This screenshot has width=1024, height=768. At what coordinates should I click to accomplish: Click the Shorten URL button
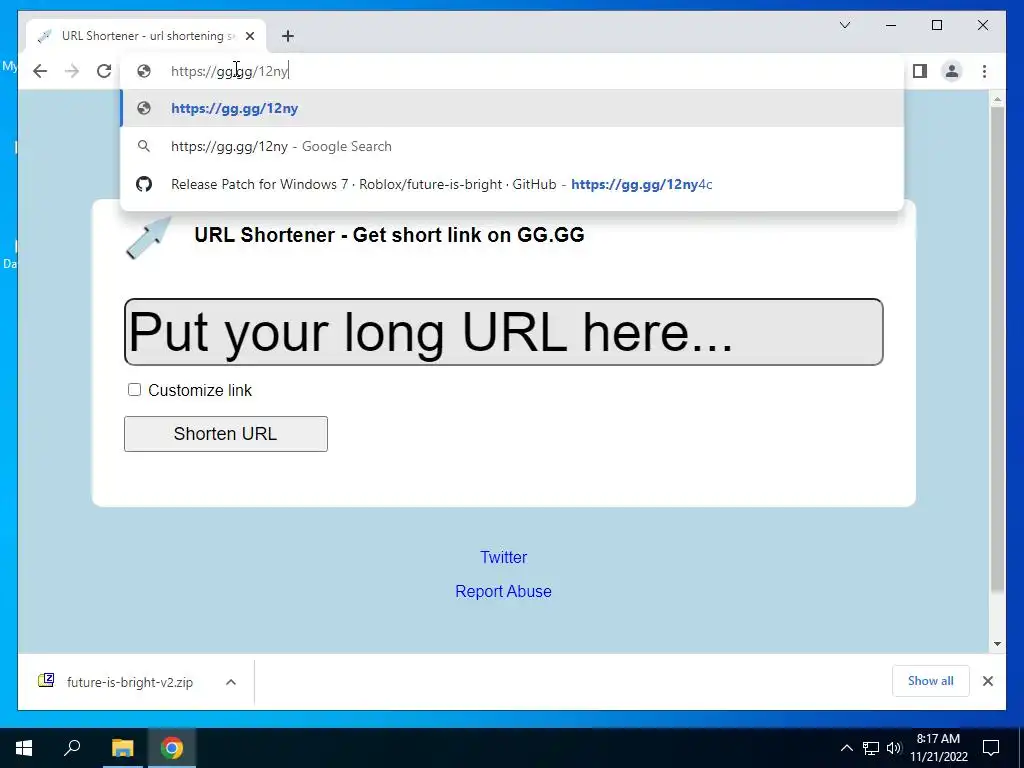(226, 434)
